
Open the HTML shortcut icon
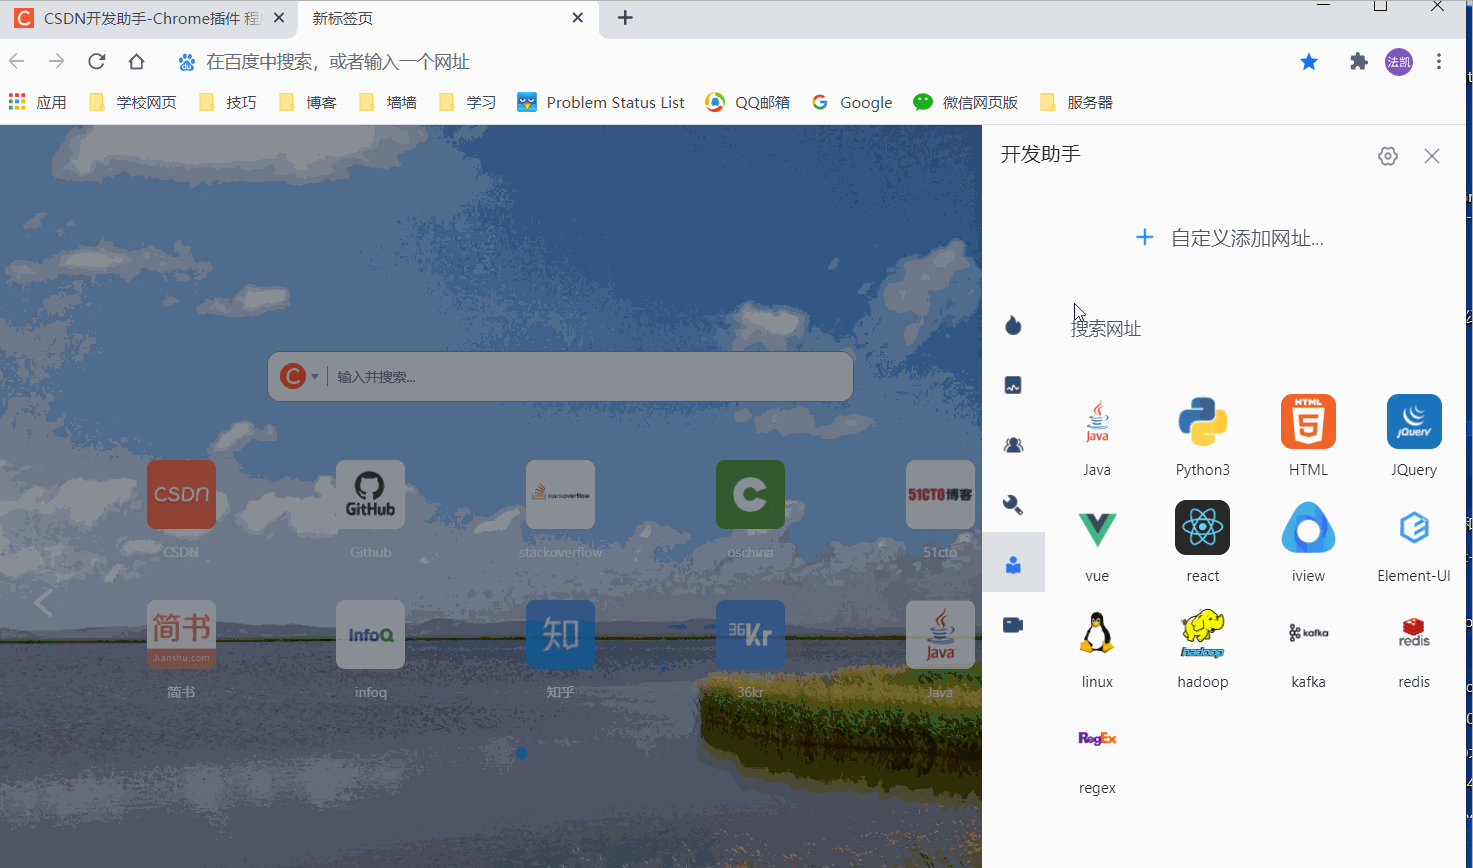(x=1308, y=422)
